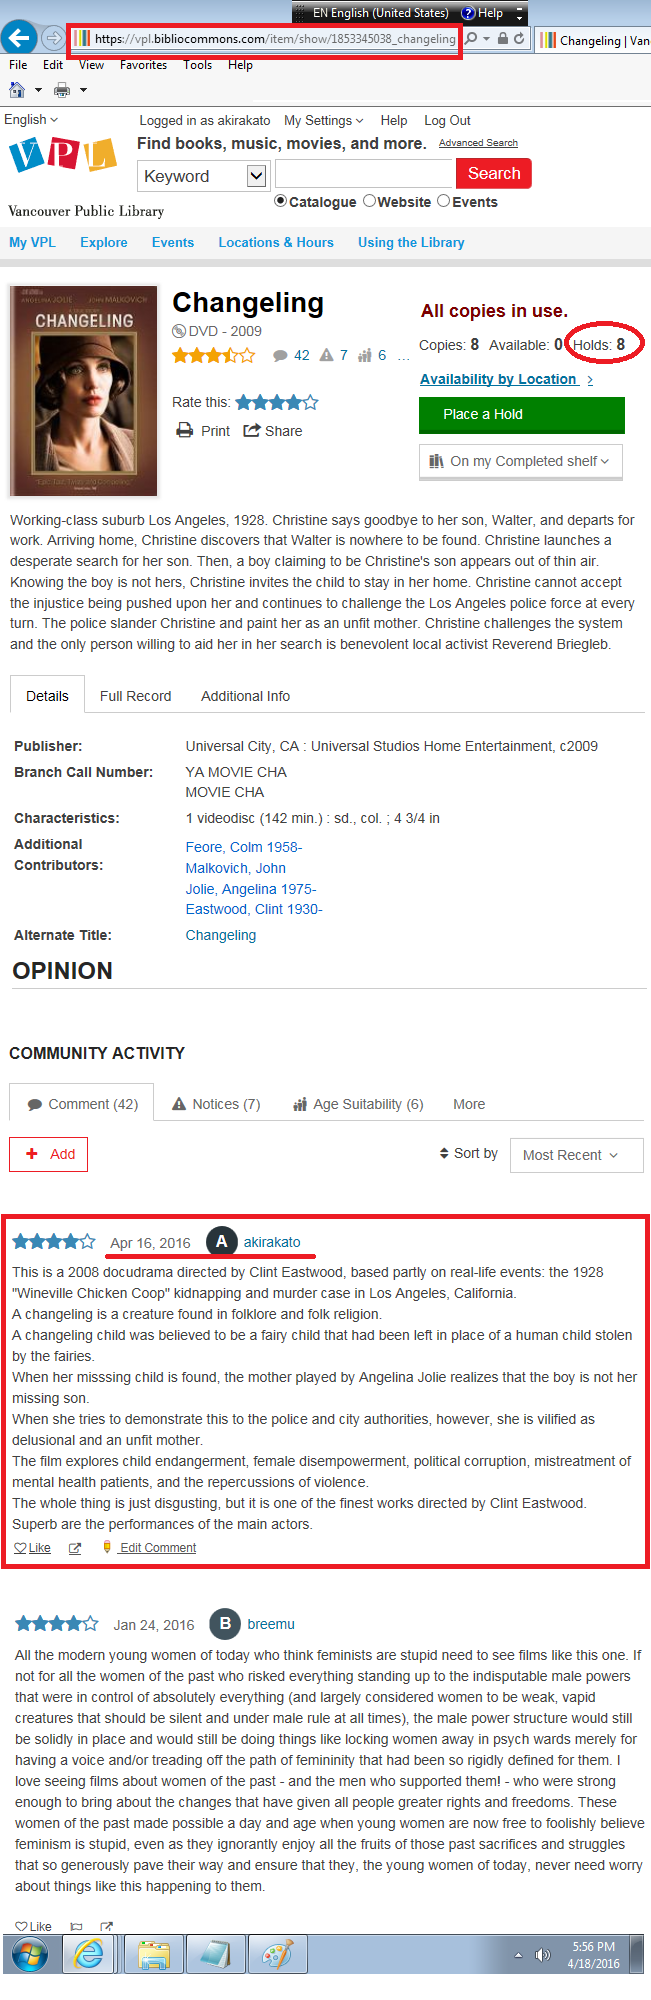Select the Comment (42) community tab
The height and width of the screenshot is (2000, 651).
(x=82, y=1103)
